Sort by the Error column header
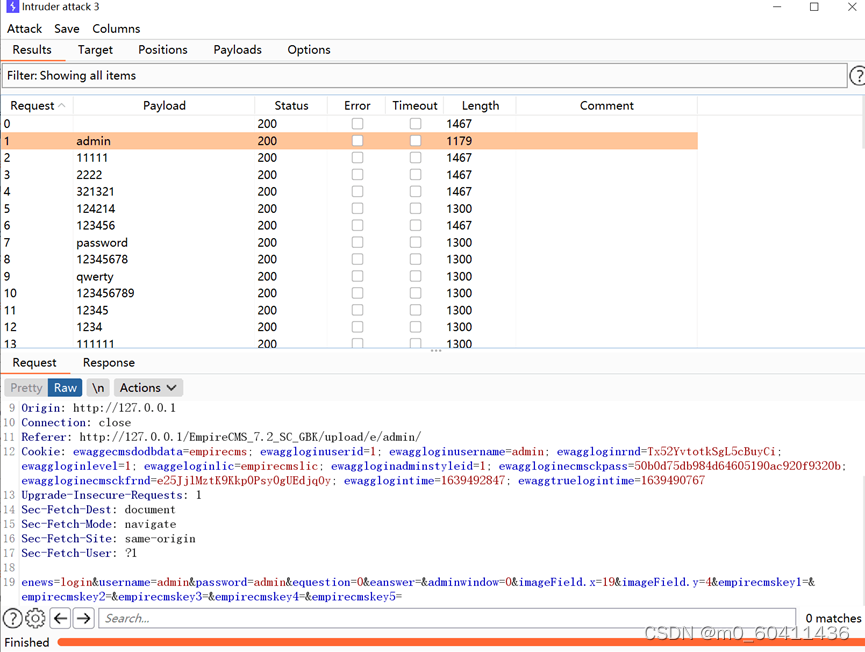This screenshot has height=652, width=865. click(357, 105)
